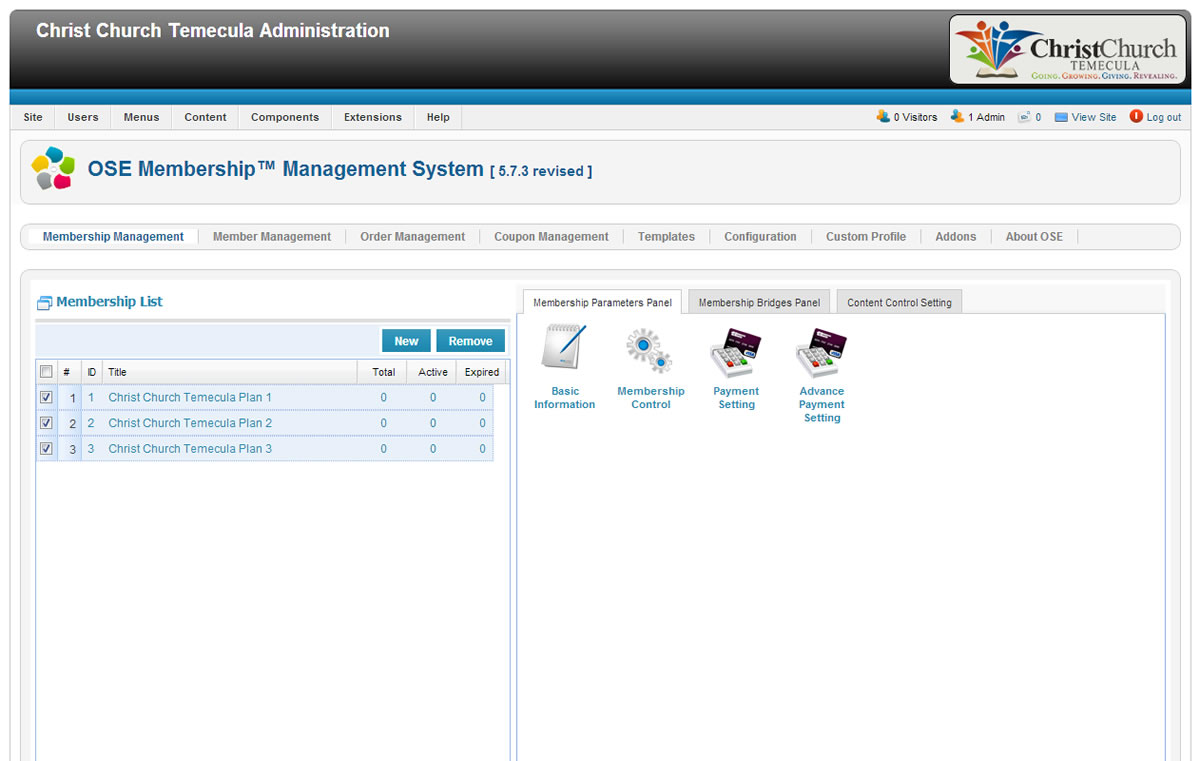Image resolution: width=1200 pixels, height=761 pixels.
Task: Toggle the select-all checkbox in list header
Action: click(46, 371)
